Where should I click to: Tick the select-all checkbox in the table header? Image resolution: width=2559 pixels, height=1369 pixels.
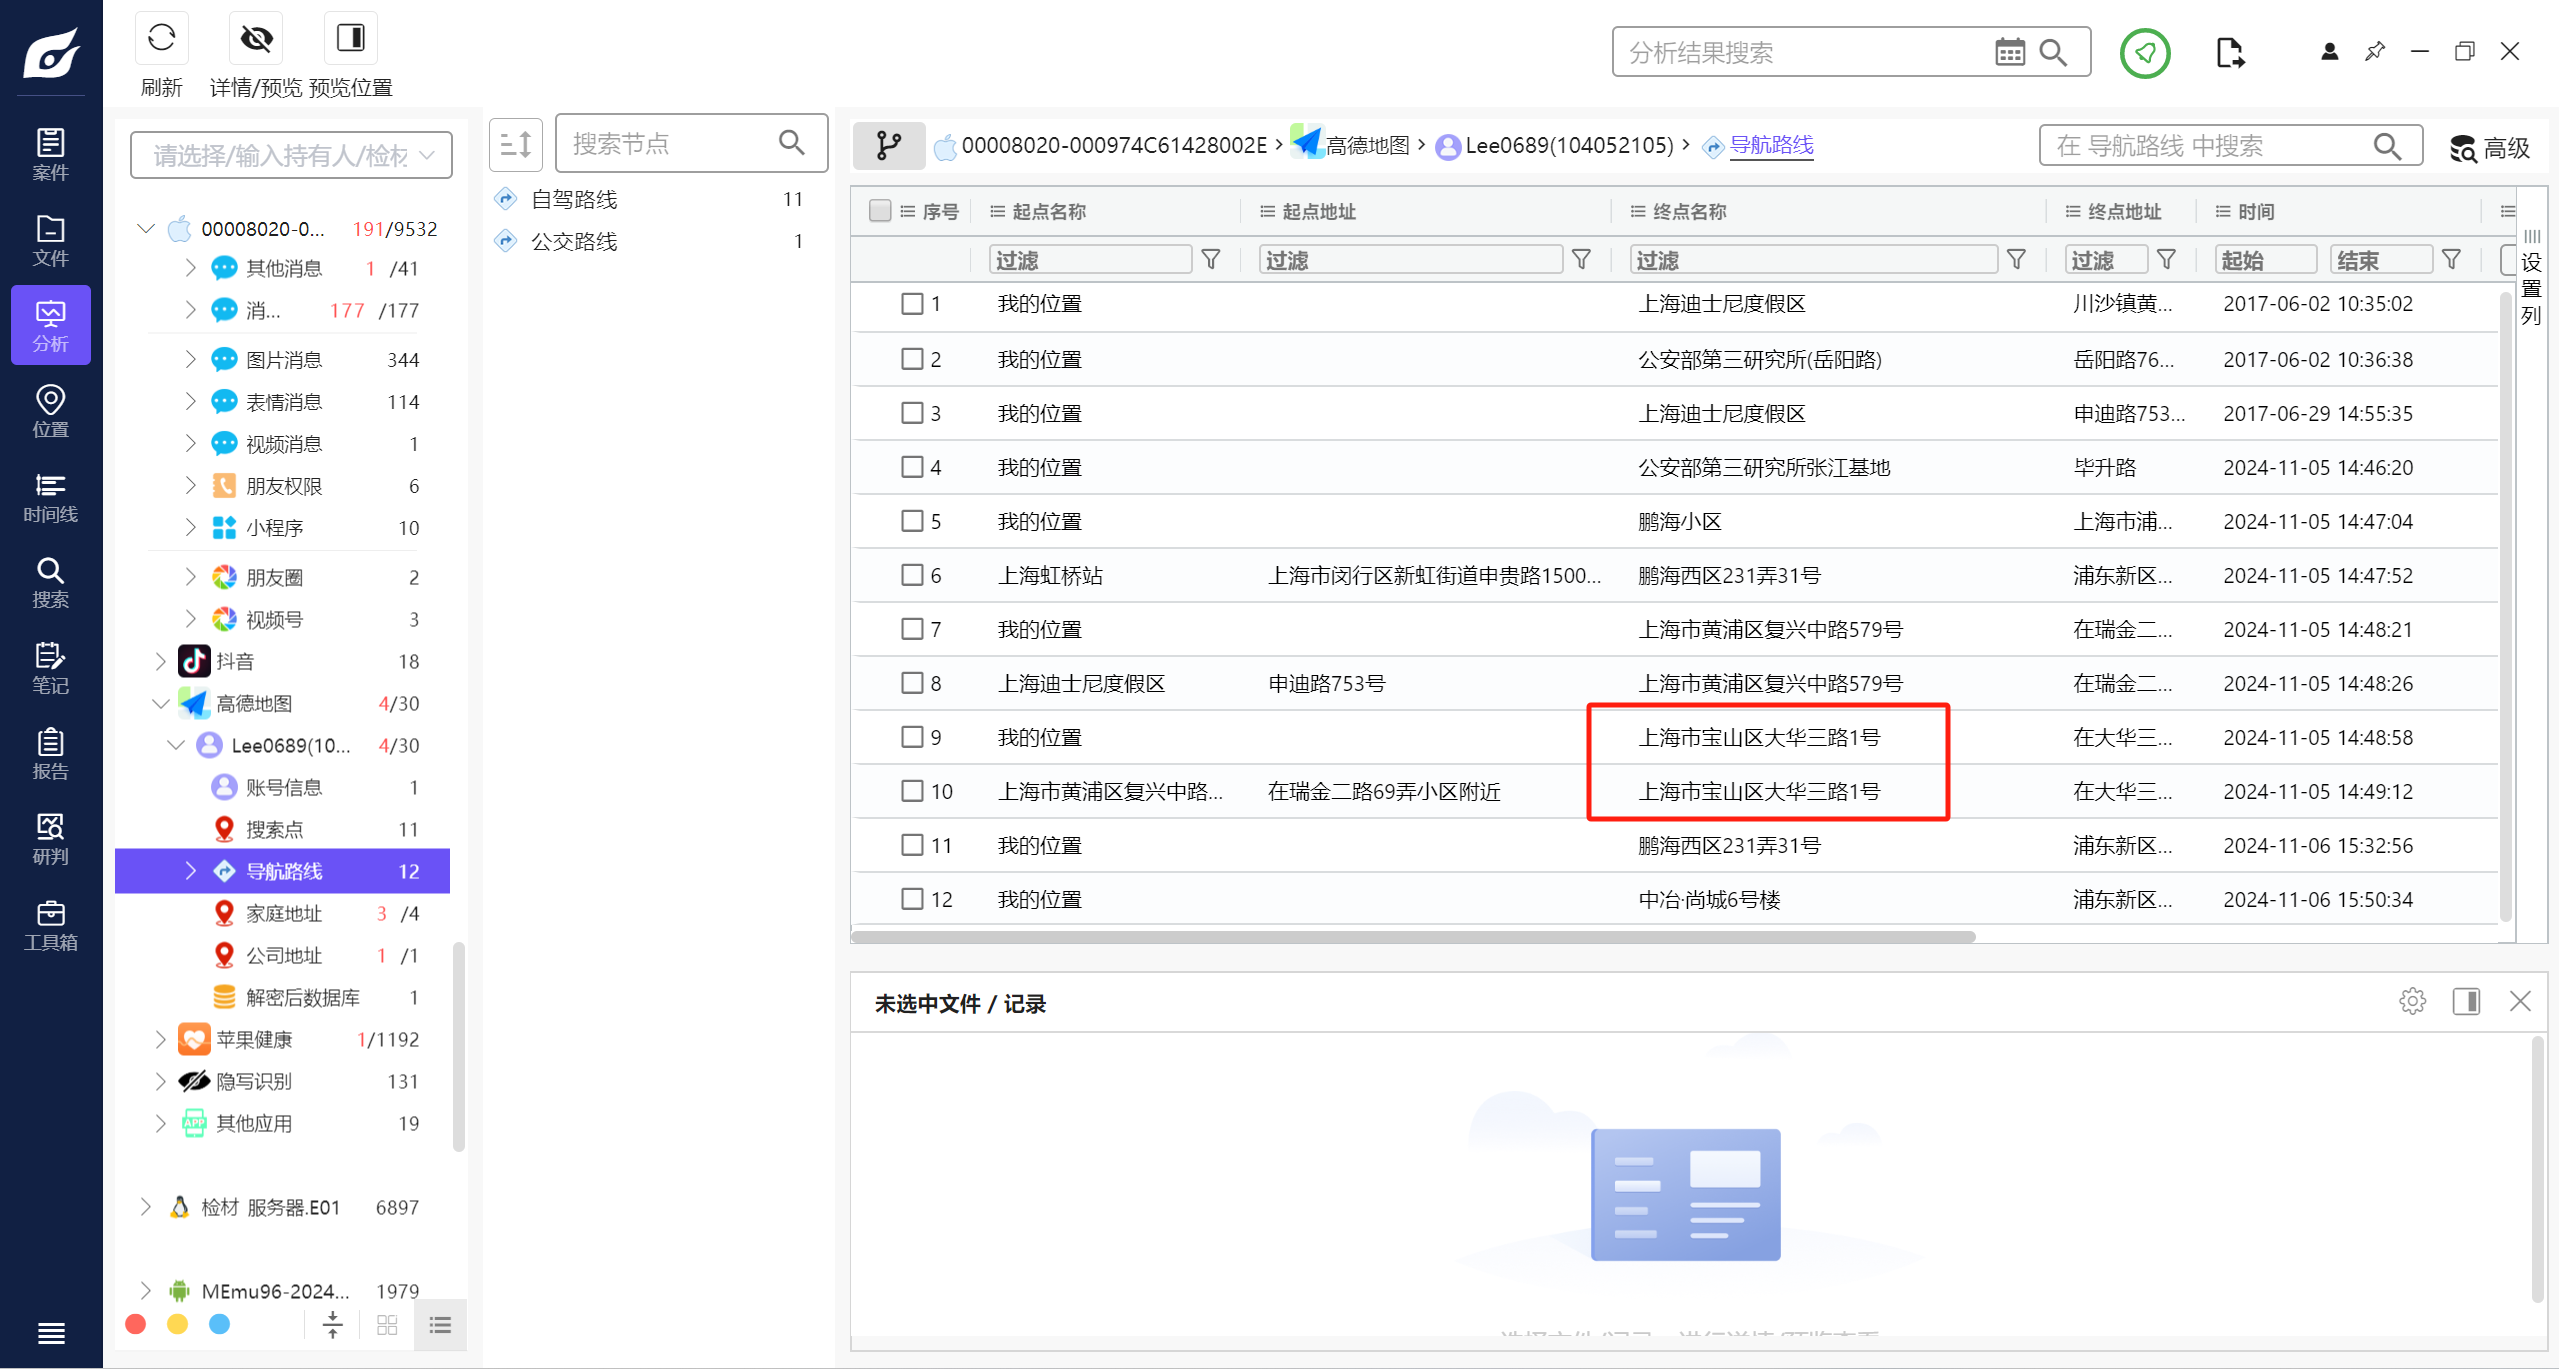[x=880, y=211]
